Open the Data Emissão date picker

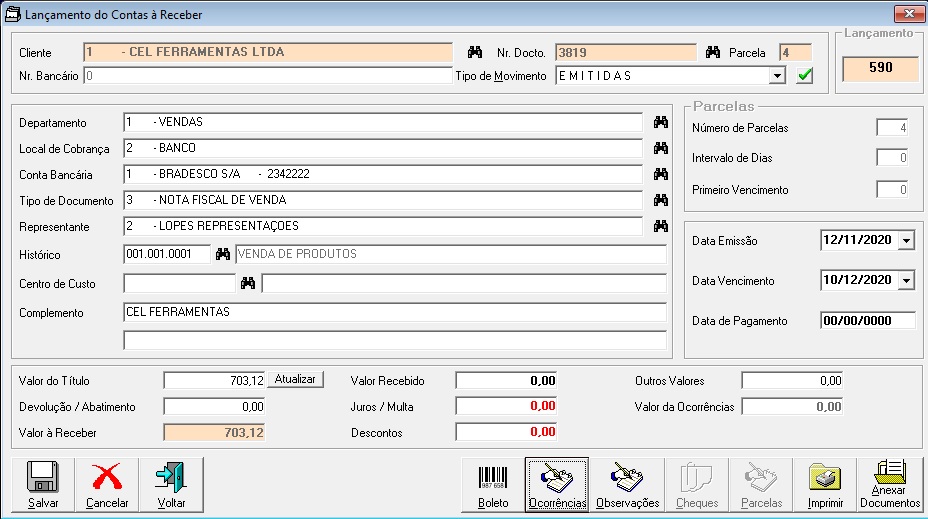click(x=906, y=241)
